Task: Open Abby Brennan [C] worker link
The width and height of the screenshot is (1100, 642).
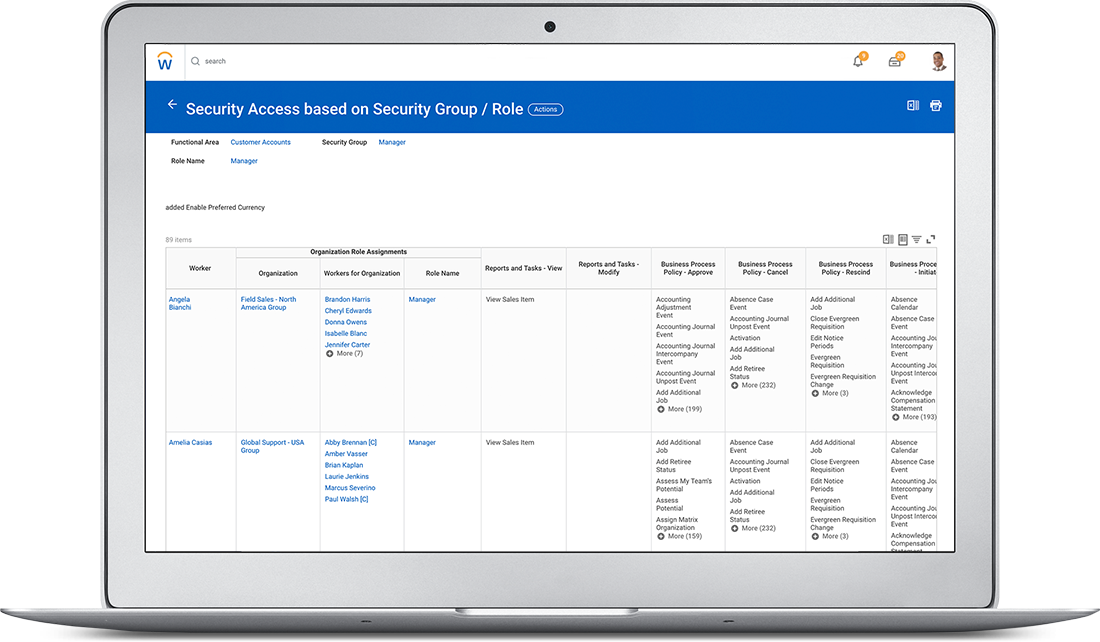Action: [x=350, y=443]
